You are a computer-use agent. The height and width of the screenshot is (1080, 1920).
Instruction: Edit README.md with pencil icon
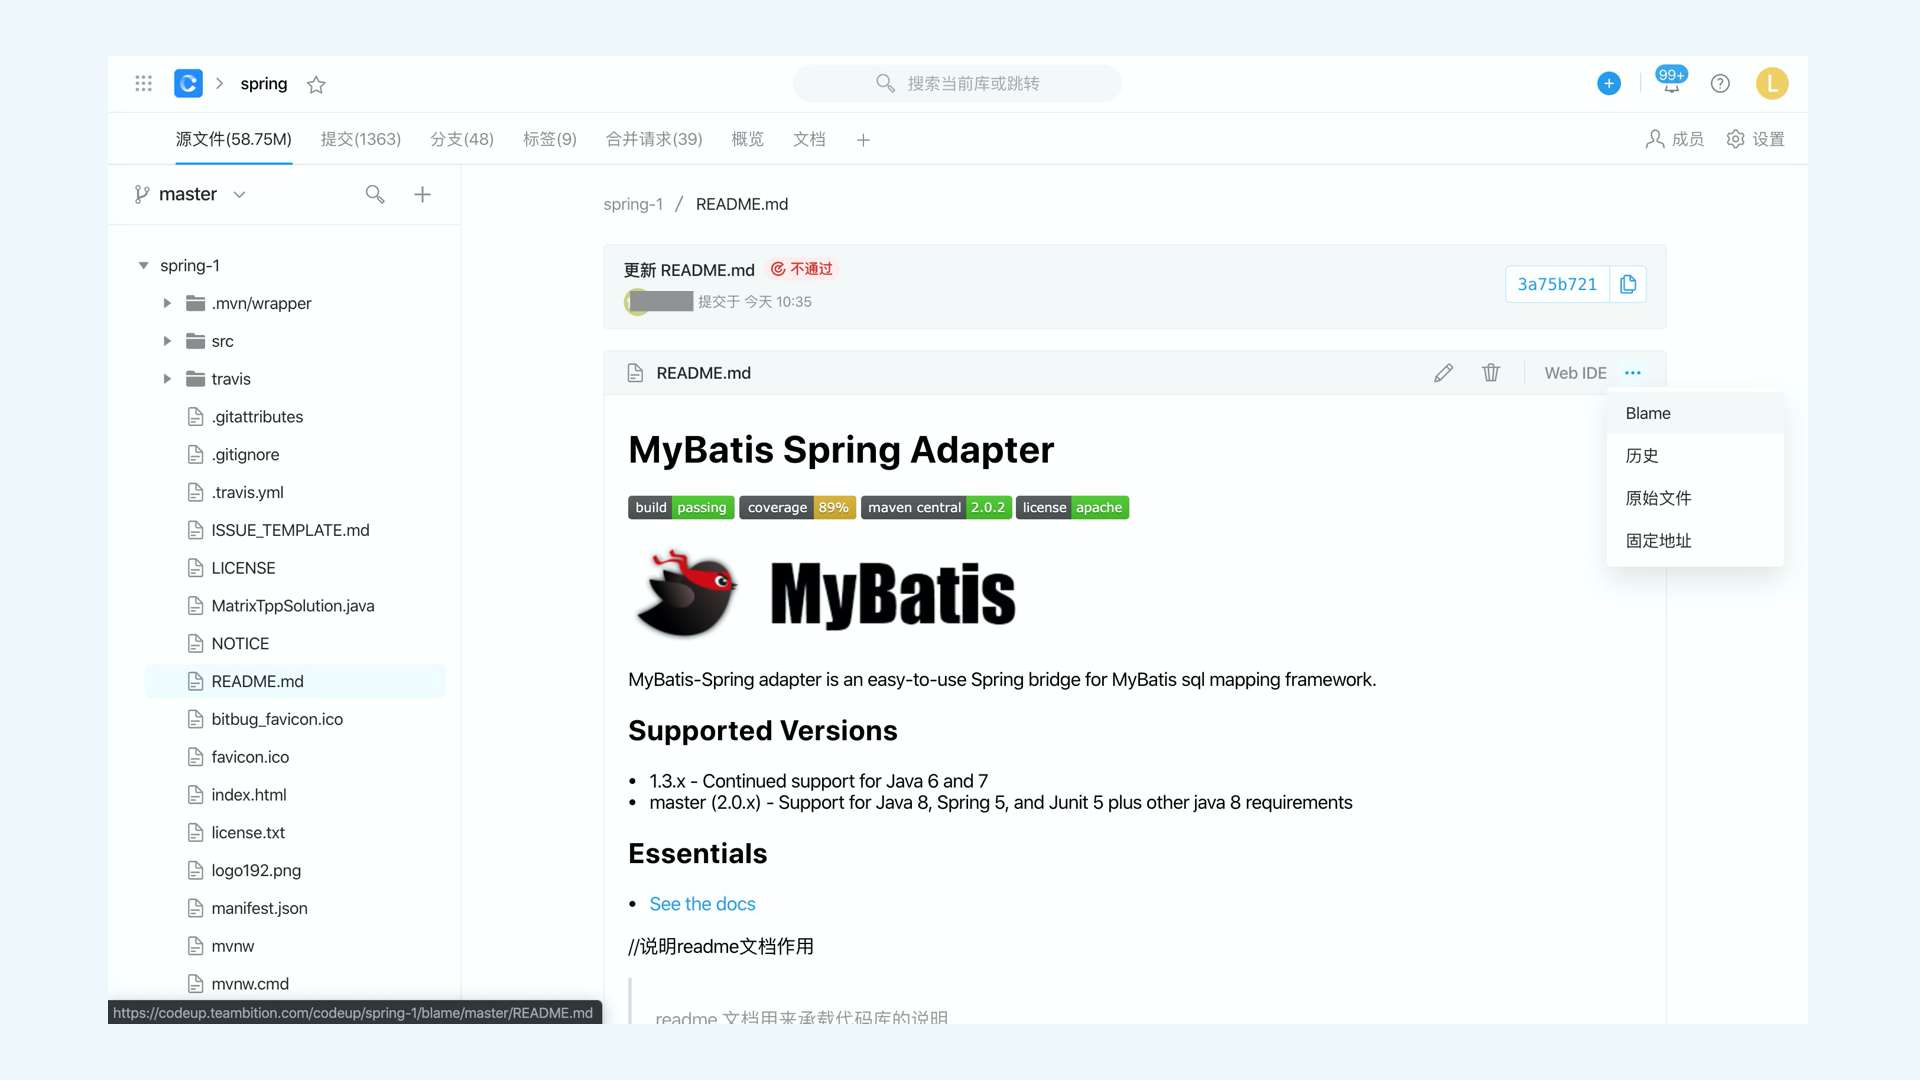tap(1443, 373)
